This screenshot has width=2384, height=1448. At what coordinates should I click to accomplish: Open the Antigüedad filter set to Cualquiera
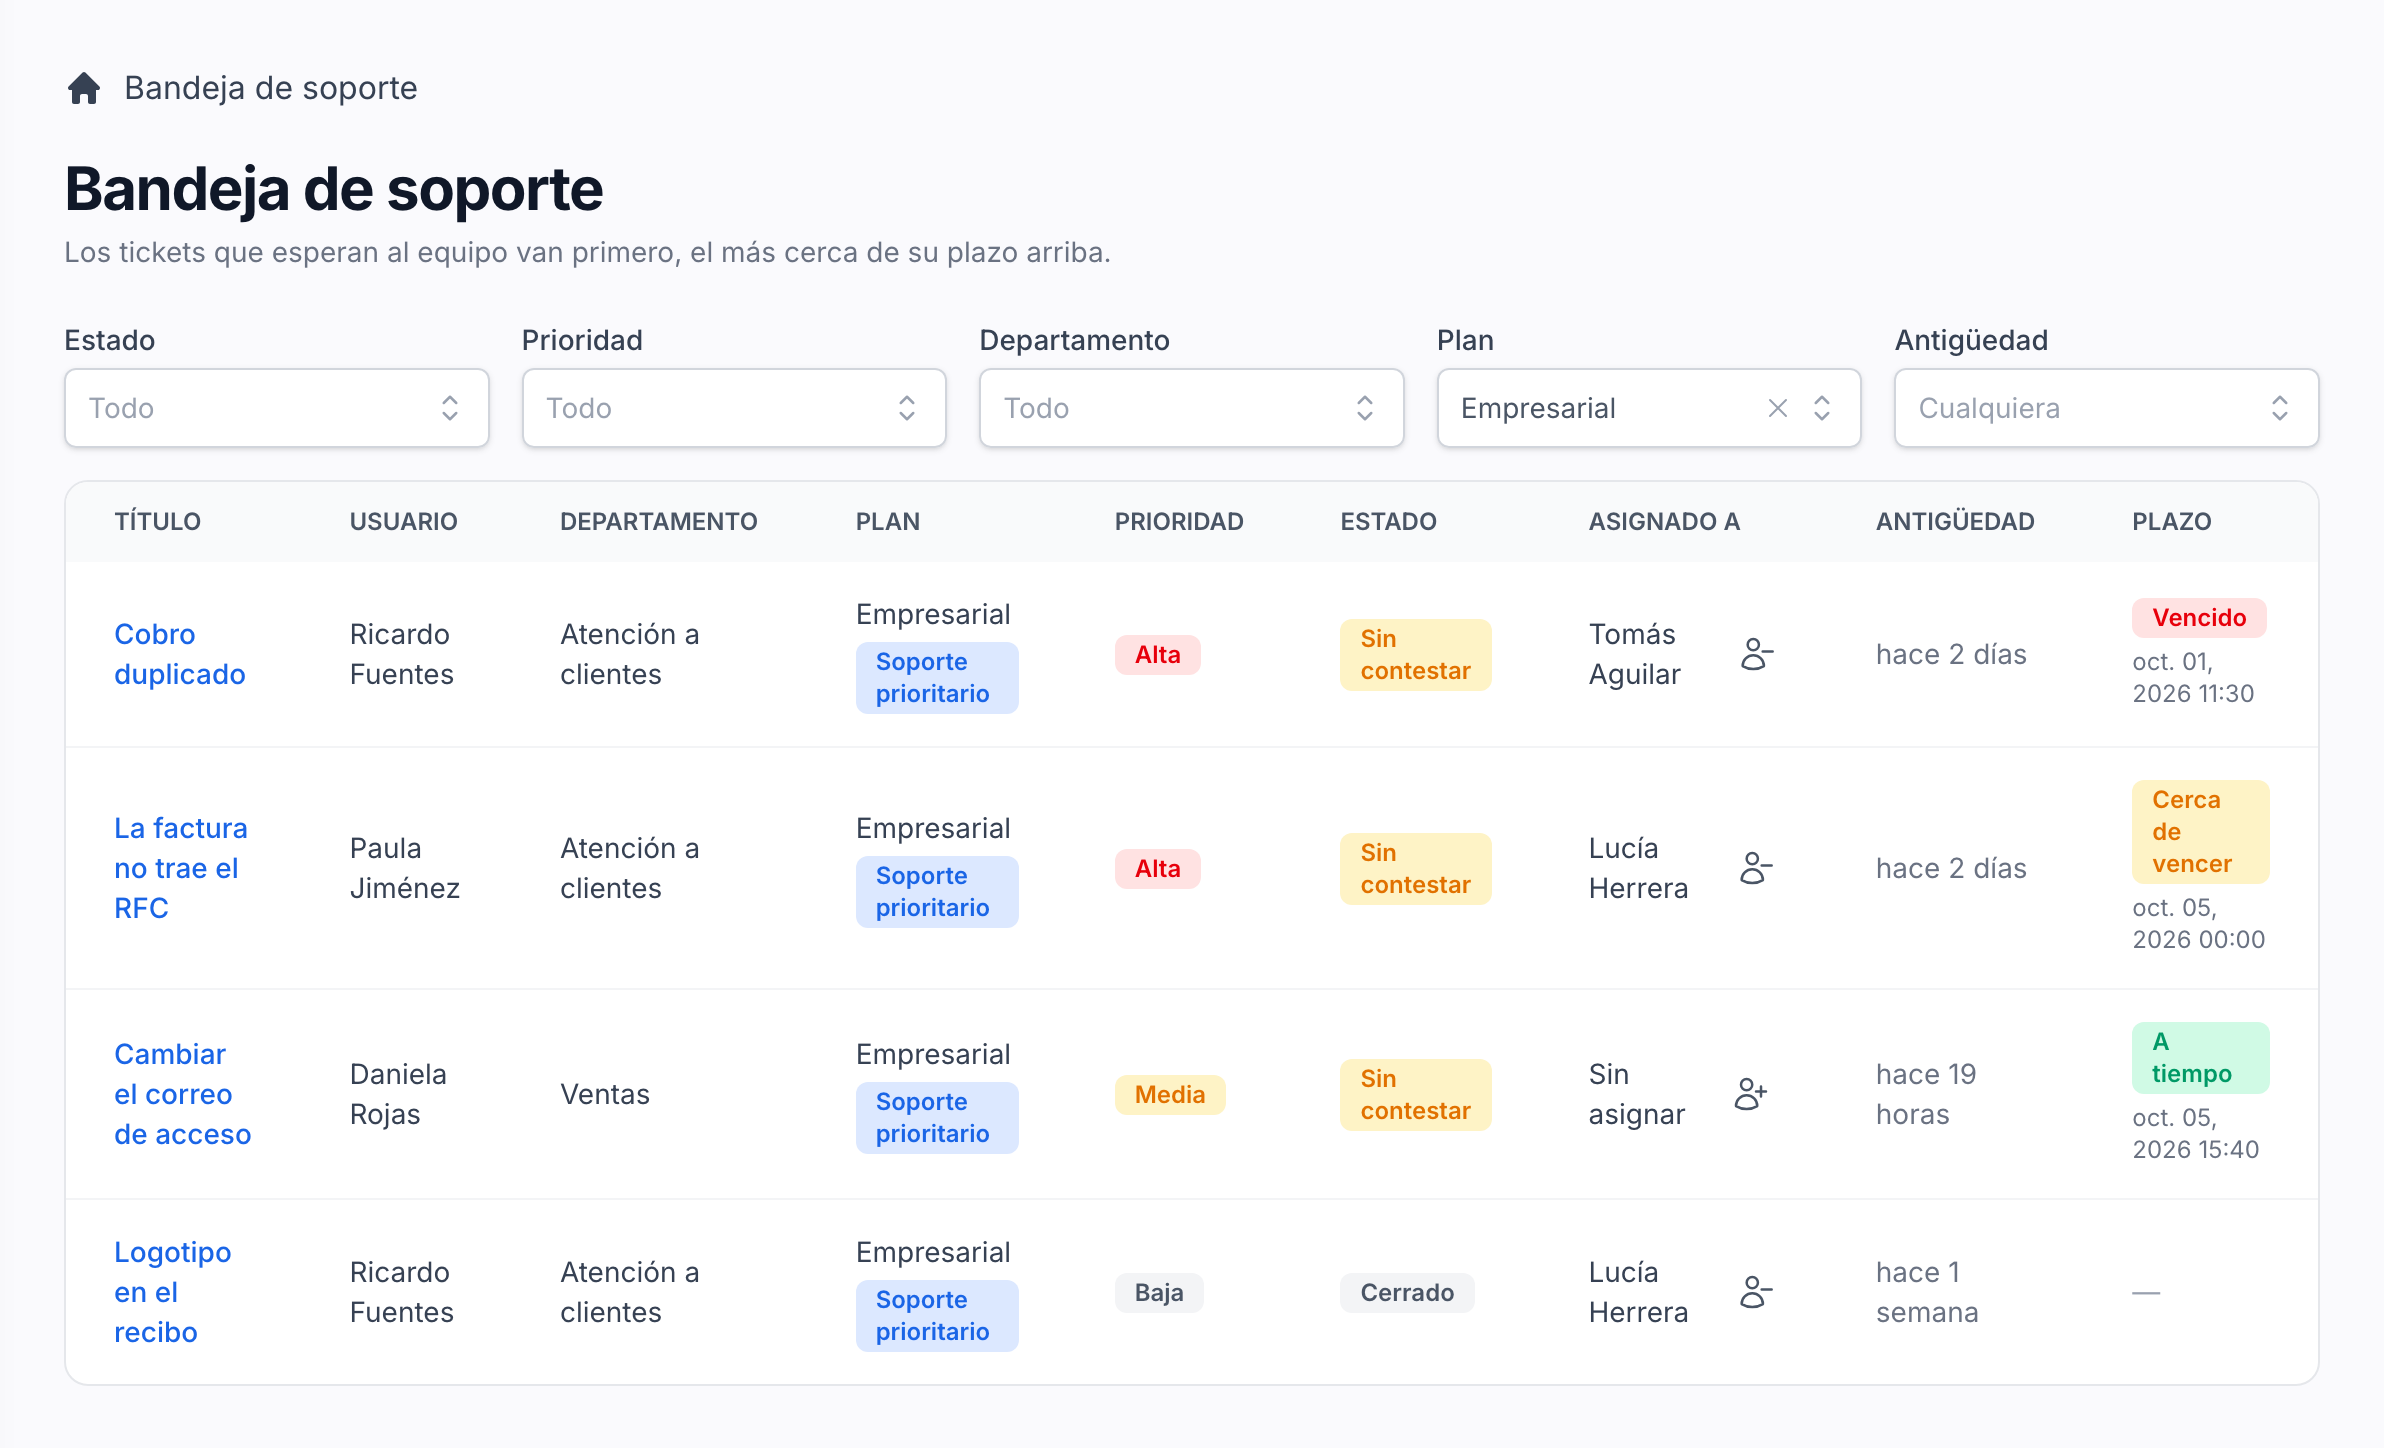(2107, 408)
